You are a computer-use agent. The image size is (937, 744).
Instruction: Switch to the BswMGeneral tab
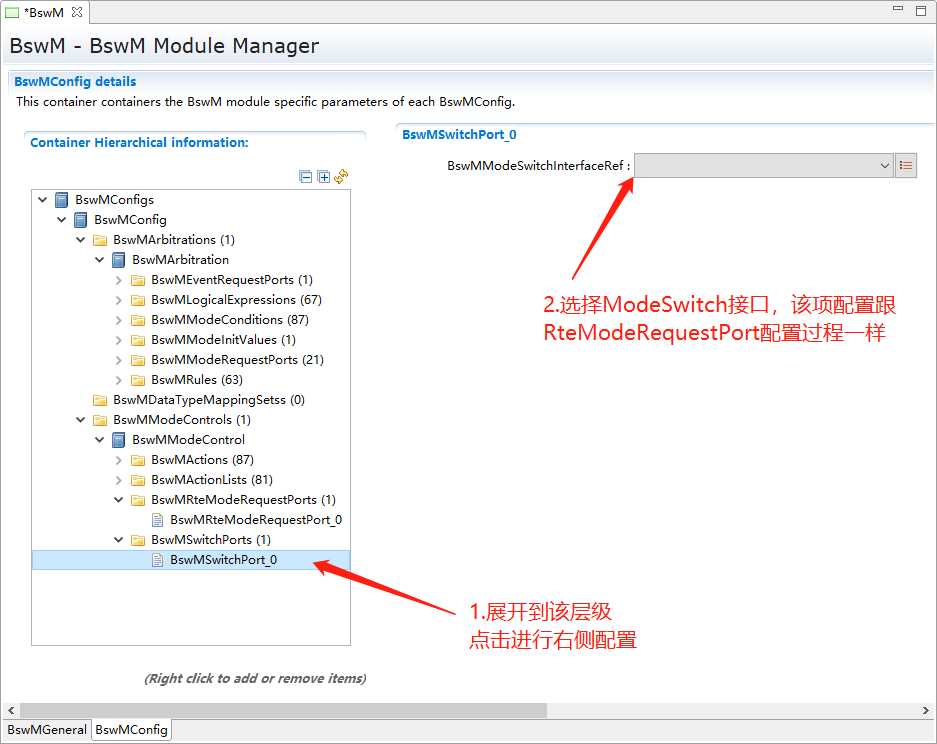pos(46,730)
